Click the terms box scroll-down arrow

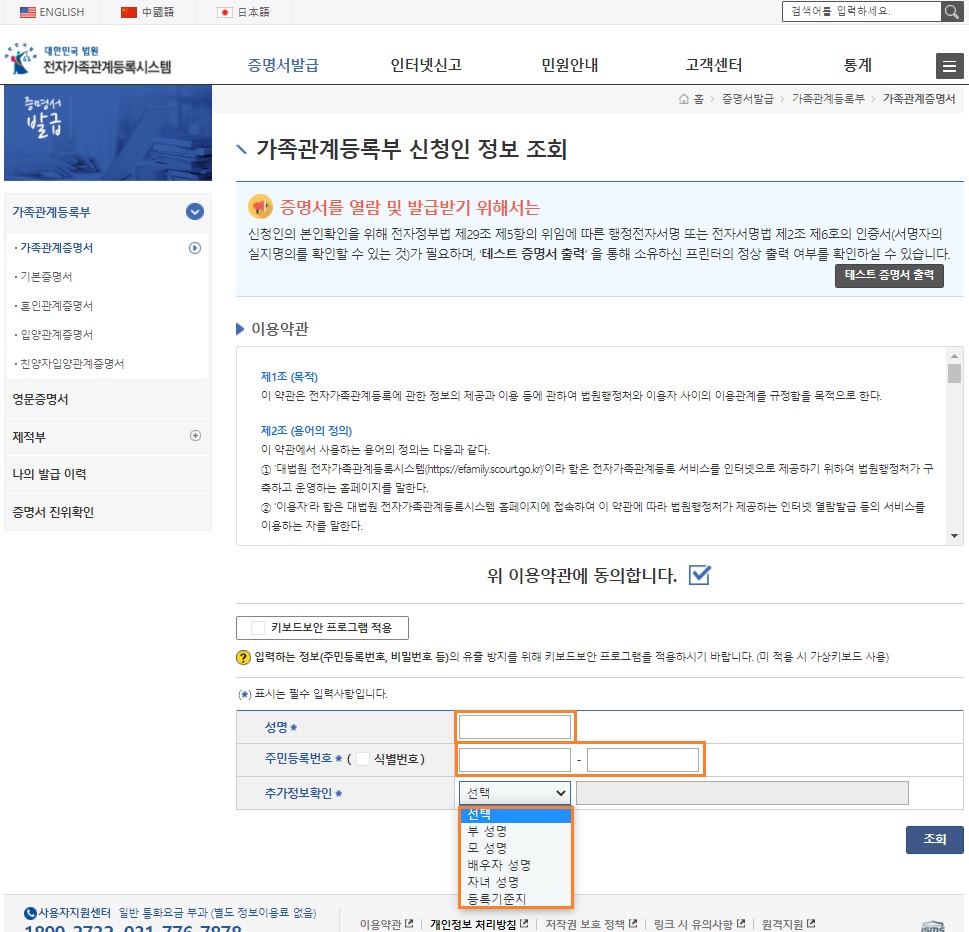click(955, 536)
